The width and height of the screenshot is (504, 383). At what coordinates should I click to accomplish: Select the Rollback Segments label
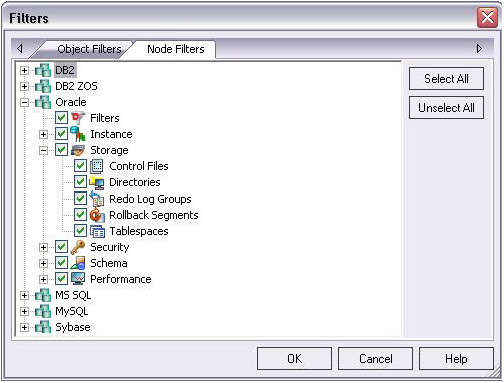(154, 215)
